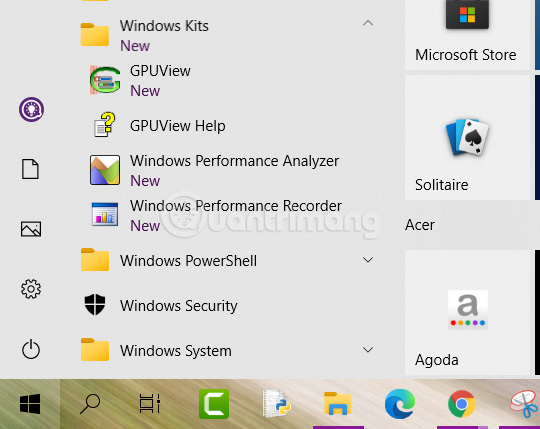The width and height of the screenshot is (540, 429).
Task: Open the Microsoft Store tile
Action: pos(467,34)
